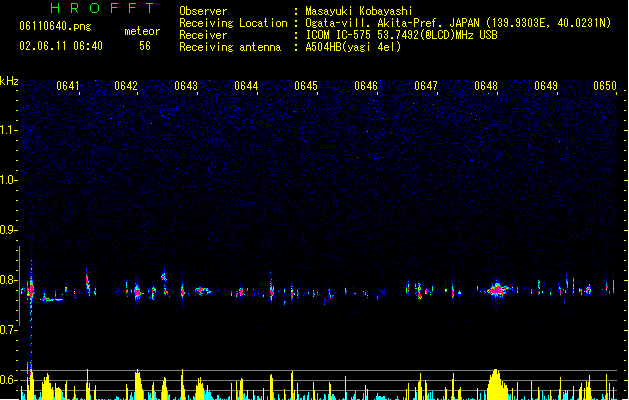The height and width of the screenshot is (400, 629).
Task: Click the 0643 time marker
Action: point(186,86)
